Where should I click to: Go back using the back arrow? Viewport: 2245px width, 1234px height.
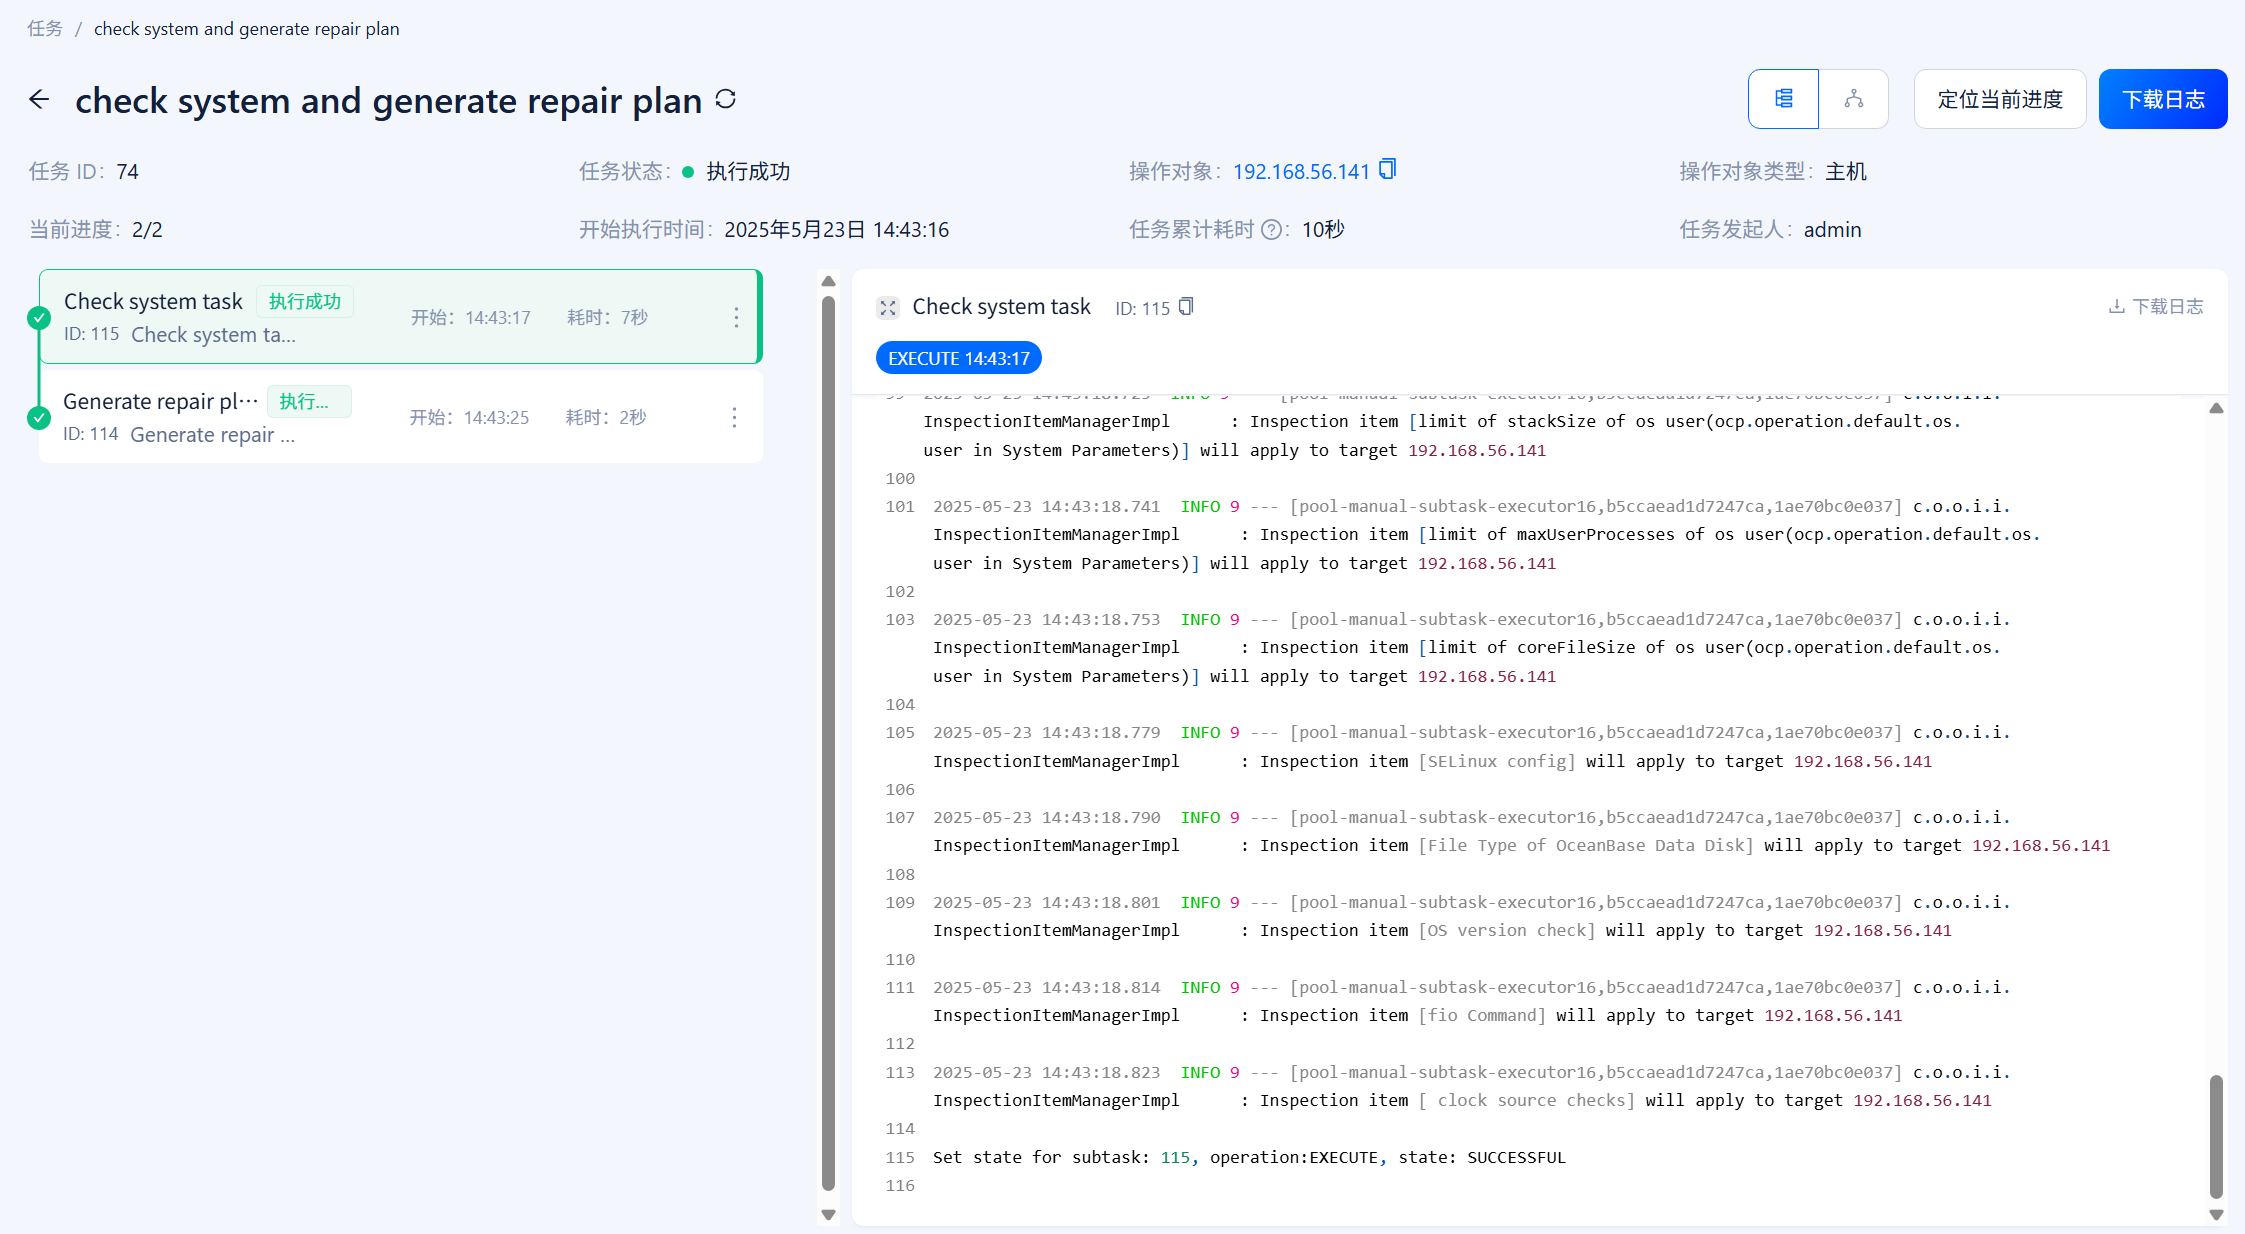coord(38,99)
